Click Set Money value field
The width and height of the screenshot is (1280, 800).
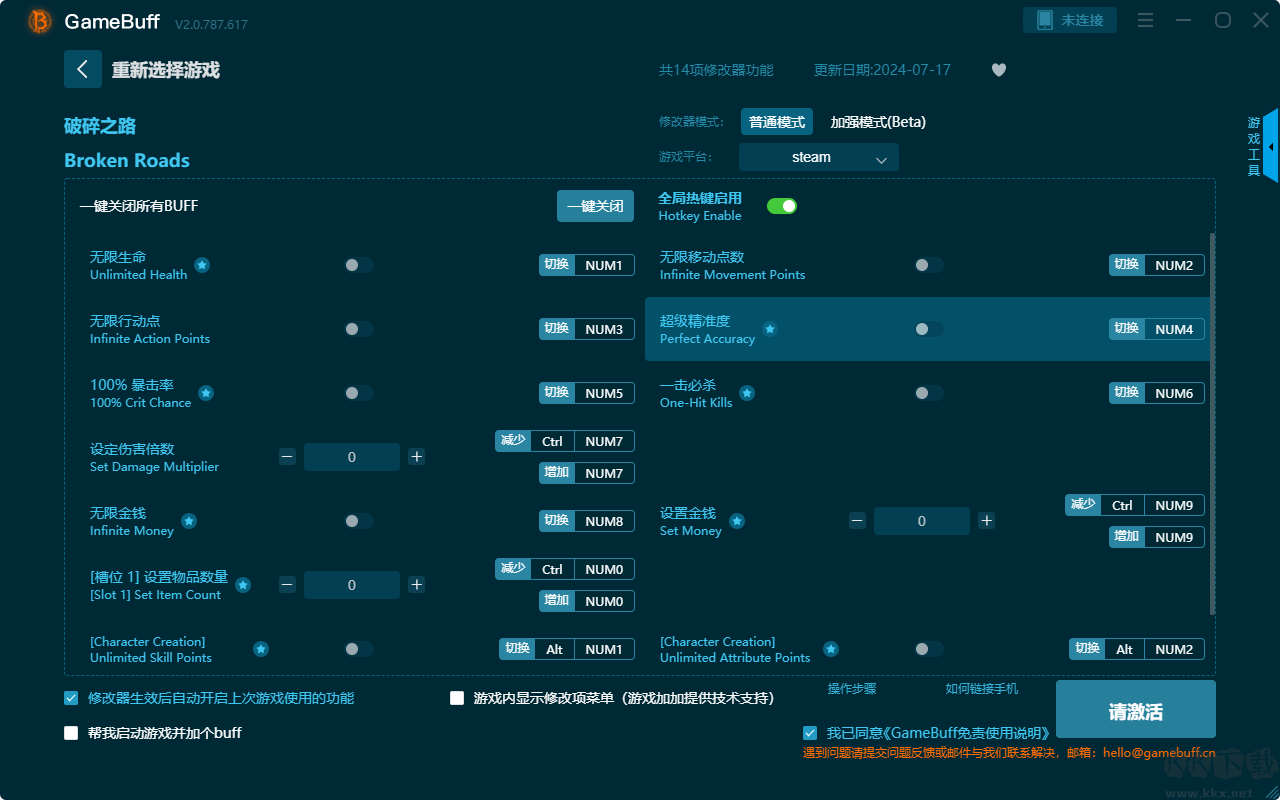pyautogui.click(x=922, y=521)
